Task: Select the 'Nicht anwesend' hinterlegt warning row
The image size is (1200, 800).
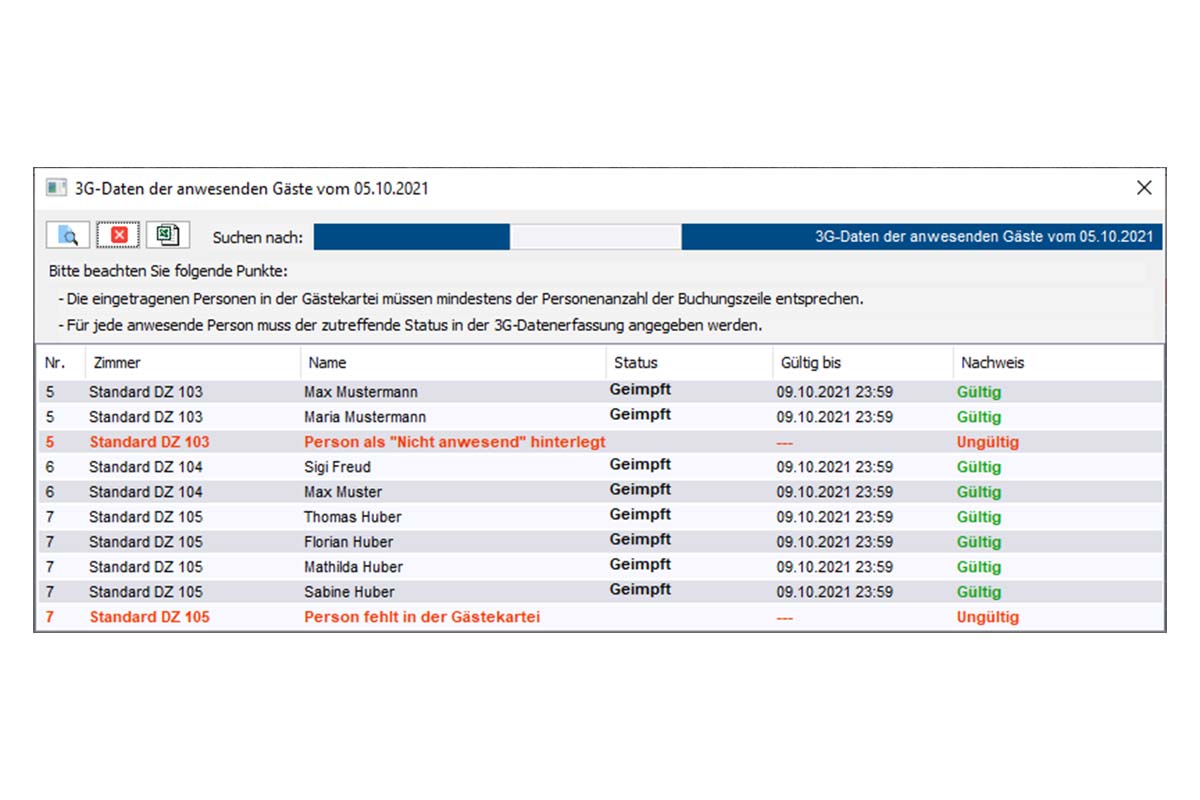Action: click(454, 442)
